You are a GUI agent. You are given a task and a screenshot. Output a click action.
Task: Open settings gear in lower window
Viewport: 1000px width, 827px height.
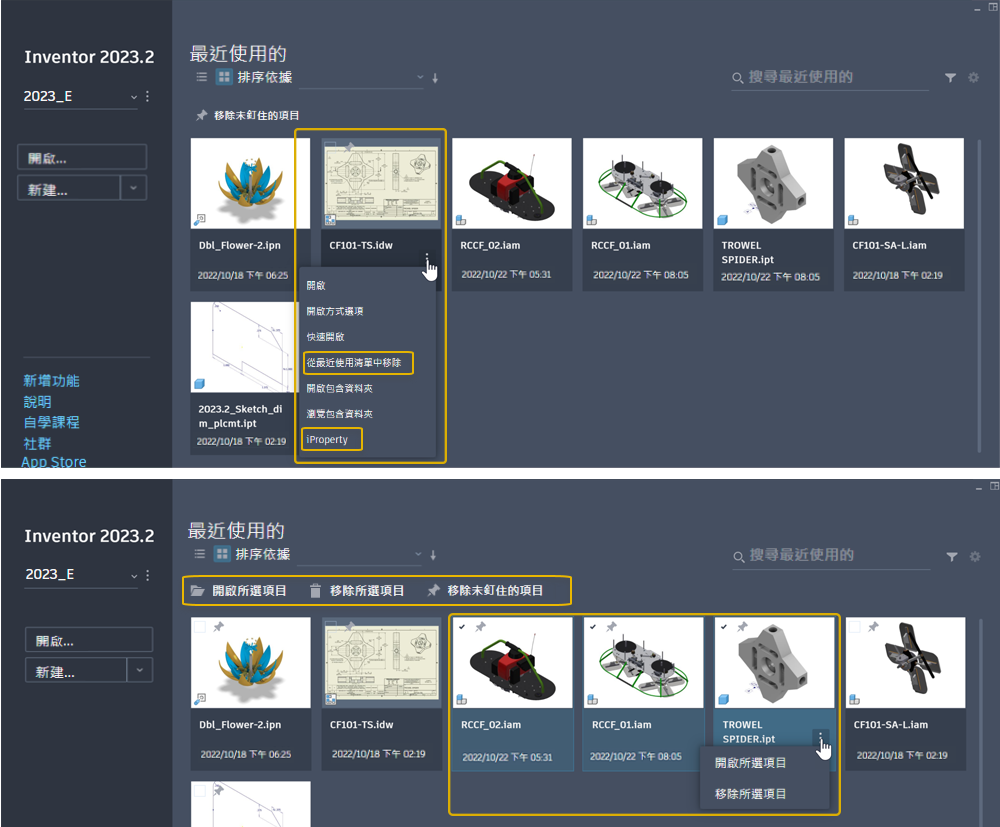974,556
